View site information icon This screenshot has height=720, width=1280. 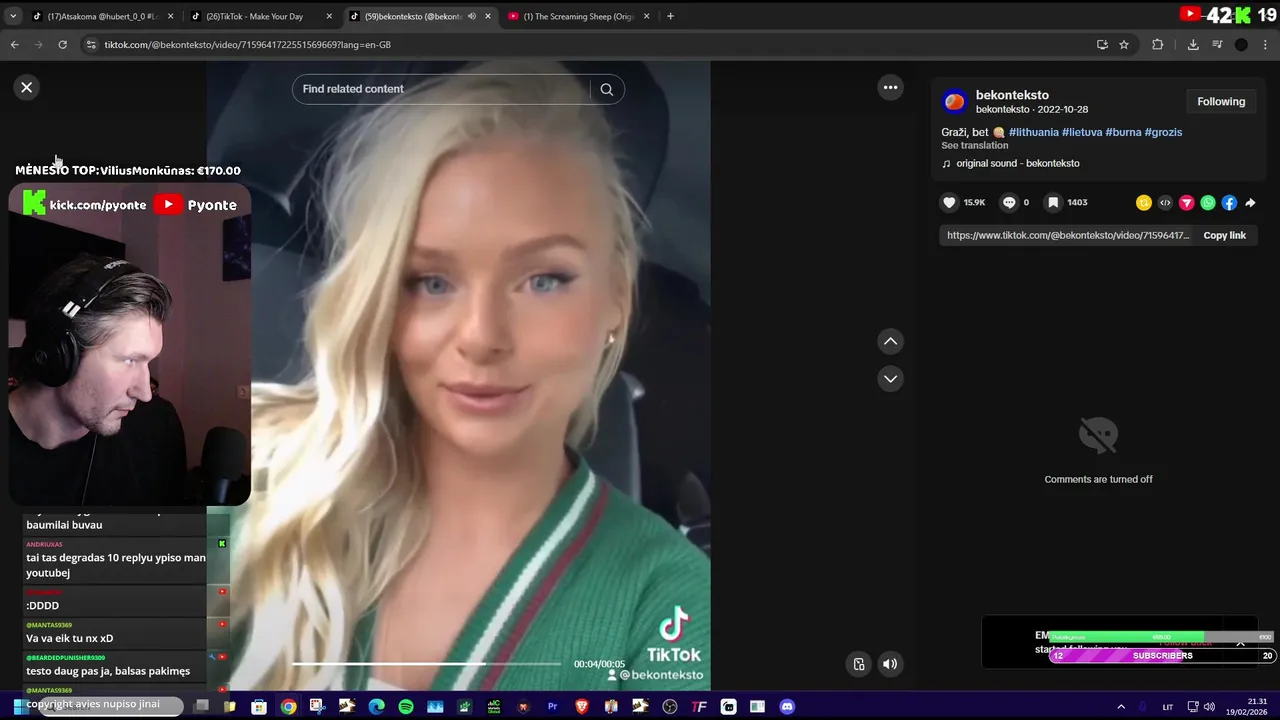coord(91,45)
